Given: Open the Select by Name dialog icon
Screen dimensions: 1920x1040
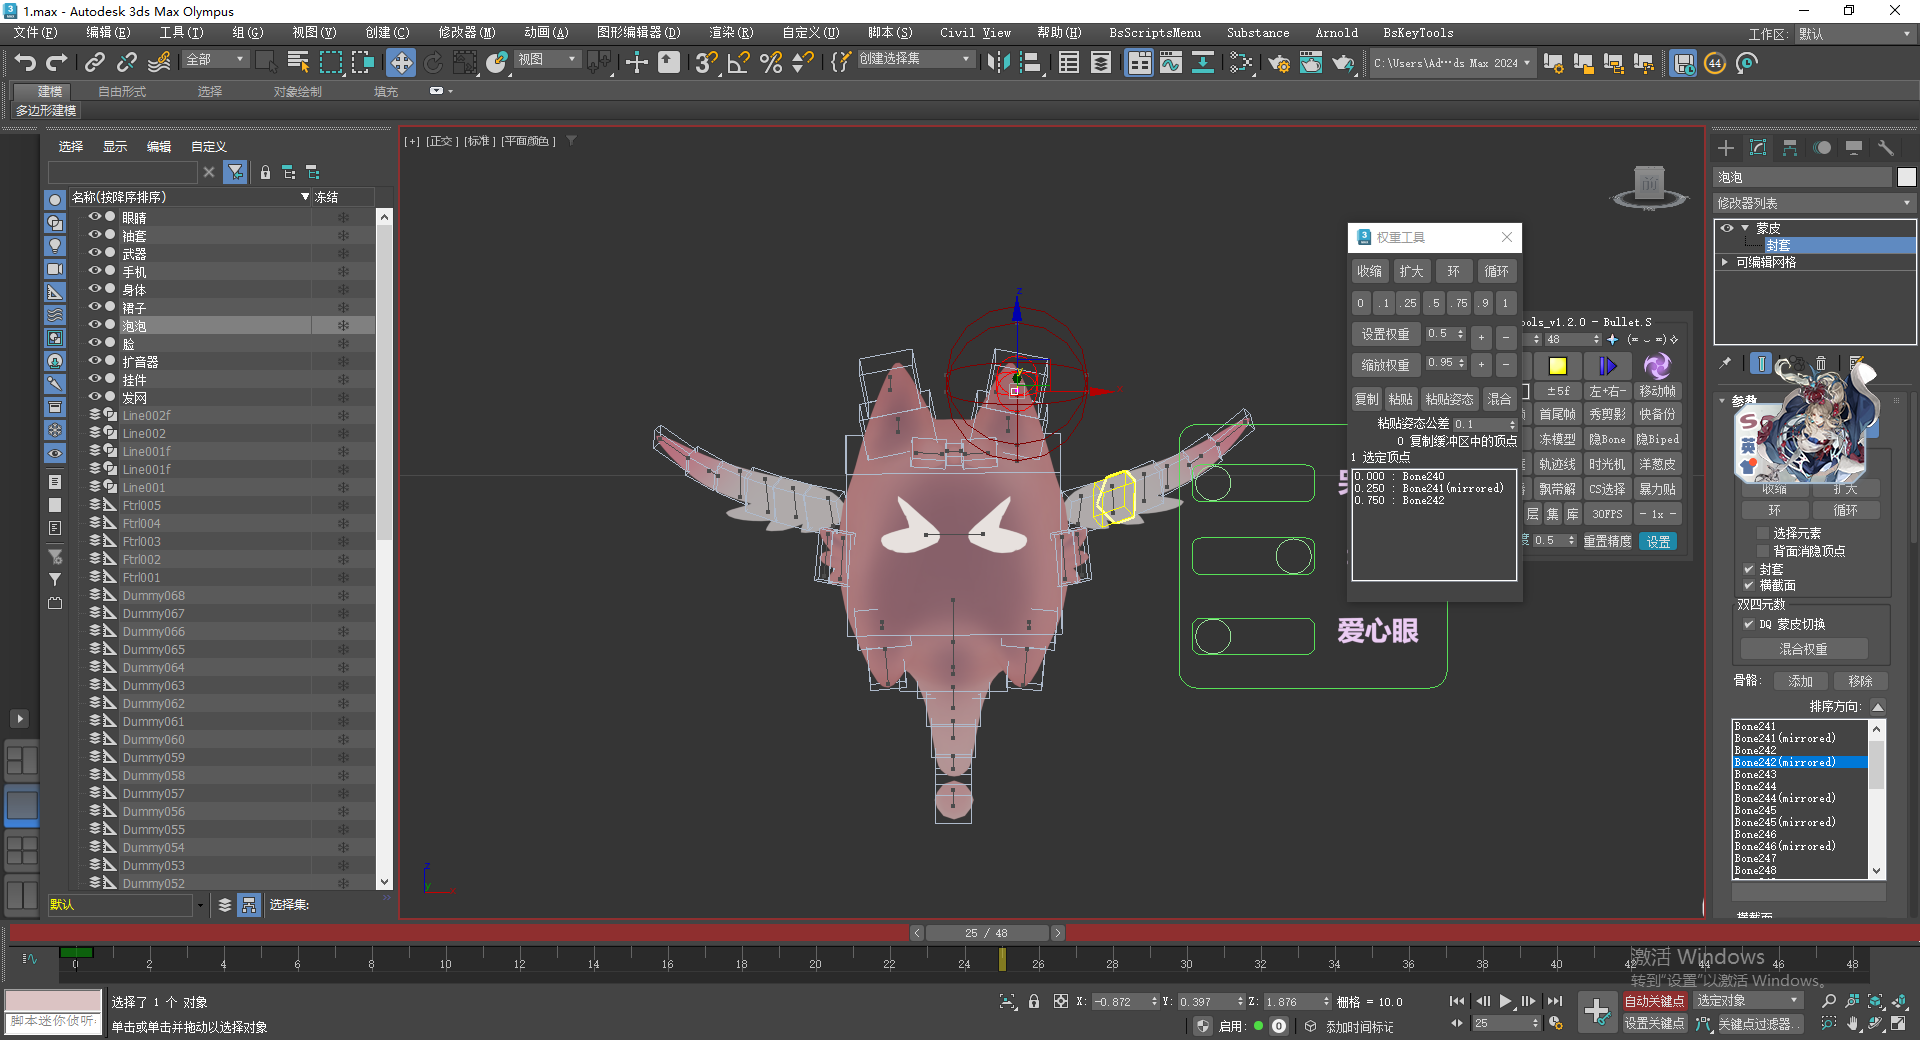Looking at the screenshot, I should 298,63.
